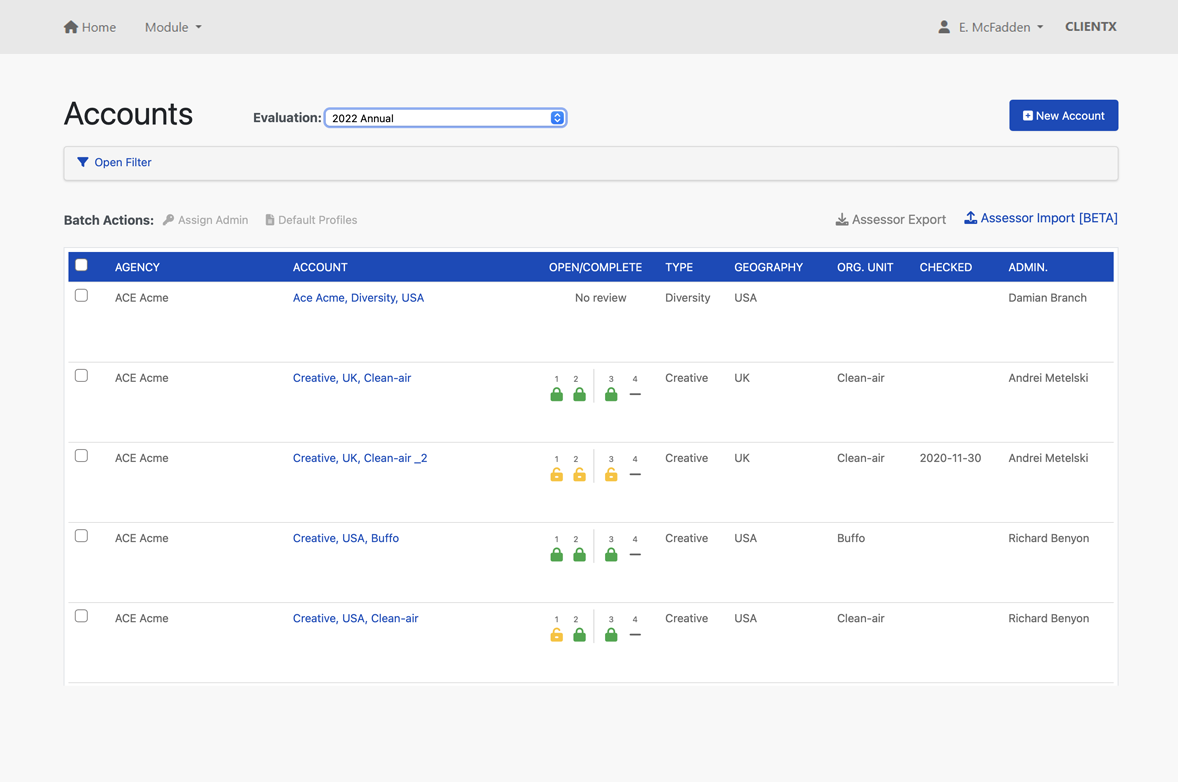Screen dimensions: 1178x782
Task: Sort by the OPEN/COMPLETE column header
Action: pyautogui.click(x=595, y=267)
